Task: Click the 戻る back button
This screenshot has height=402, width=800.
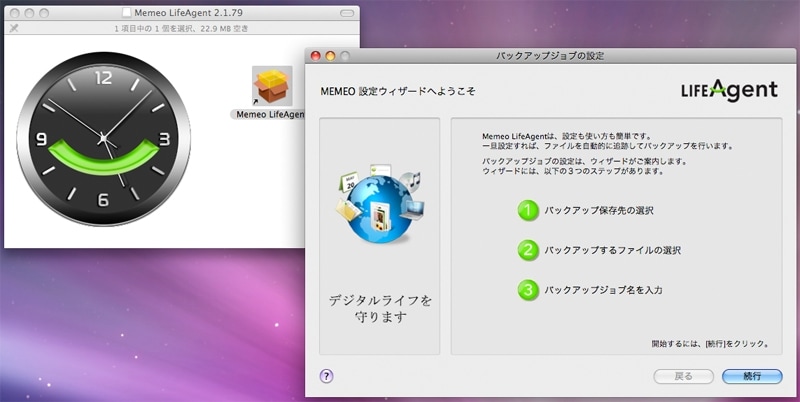Action: 683,376
